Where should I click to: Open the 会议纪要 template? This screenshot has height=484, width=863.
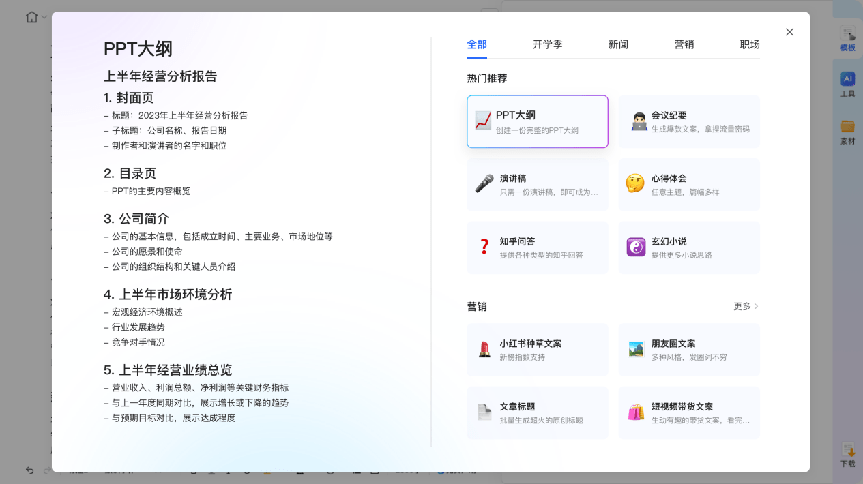pos(688,122)
